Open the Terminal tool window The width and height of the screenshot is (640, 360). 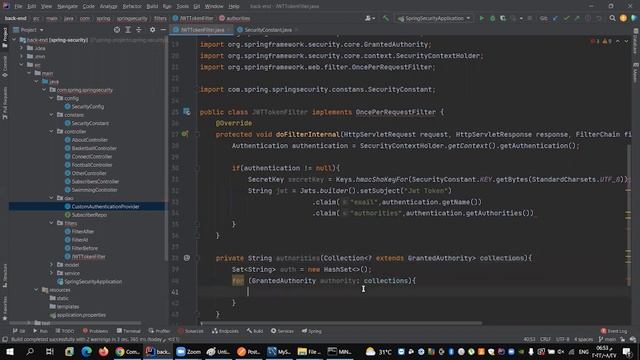pos(129,331)
